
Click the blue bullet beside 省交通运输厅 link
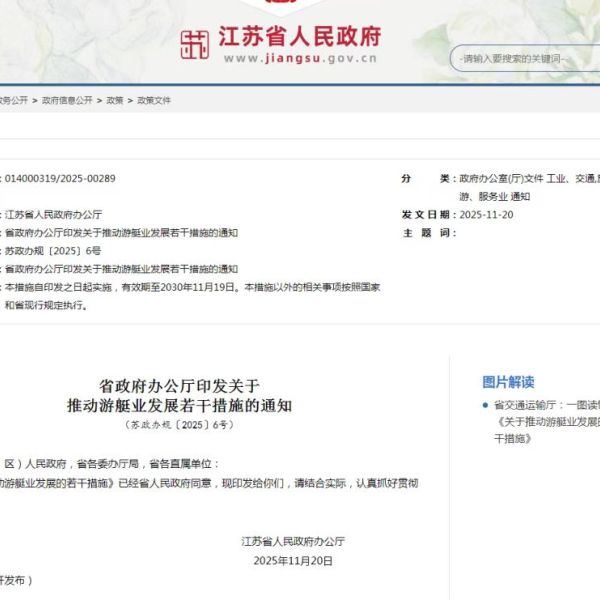(485, 406)
